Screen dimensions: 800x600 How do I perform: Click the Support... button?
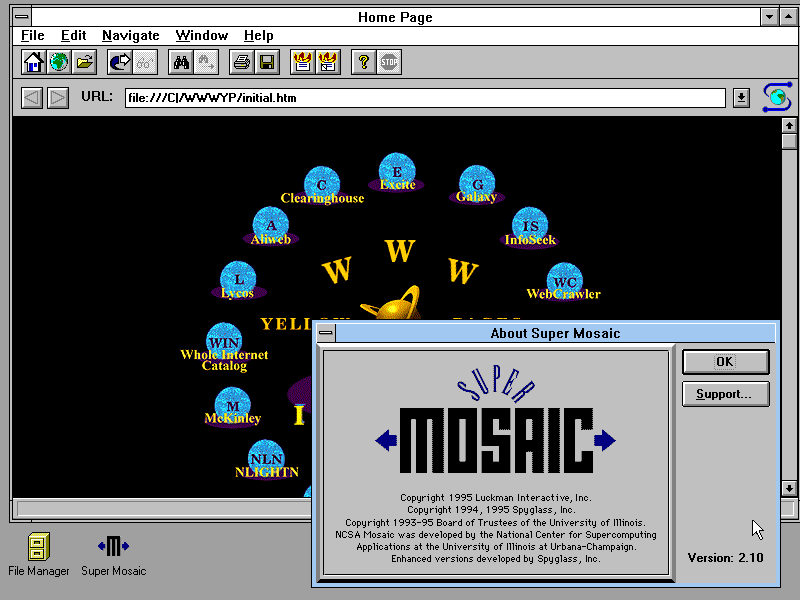(x=726, y=394)
